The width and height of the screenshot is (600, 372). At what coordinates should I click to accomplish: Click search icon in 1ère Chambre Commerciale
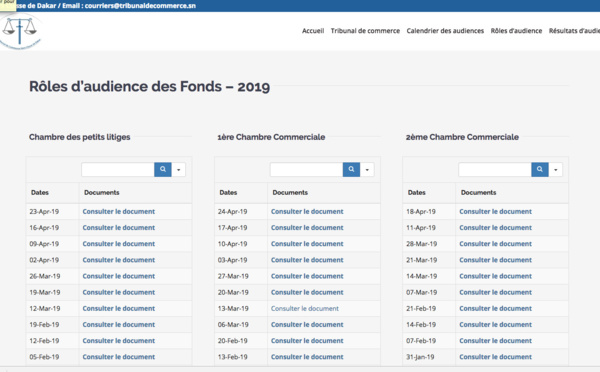click(351, 169)
